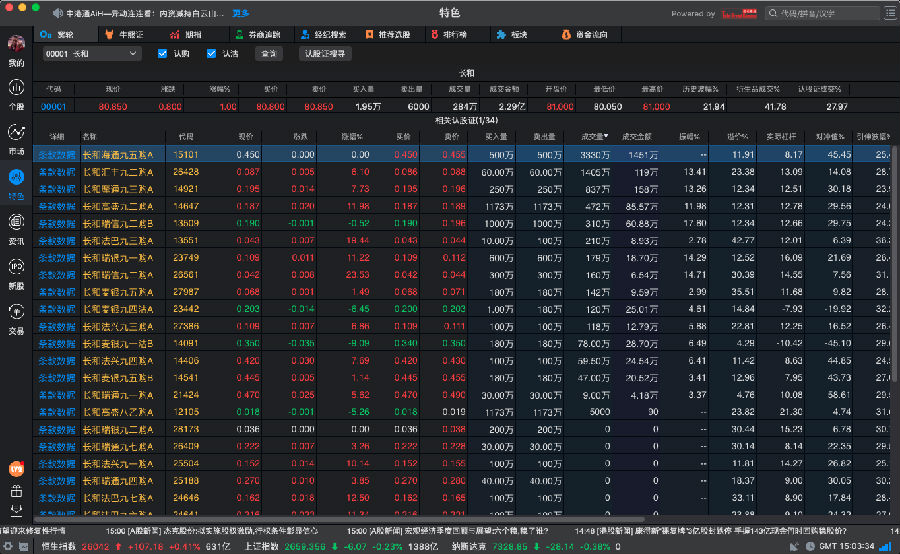This screenshot has height=554, width=900.
Task: Select the row with code 14091
Action: click(462, 343)
